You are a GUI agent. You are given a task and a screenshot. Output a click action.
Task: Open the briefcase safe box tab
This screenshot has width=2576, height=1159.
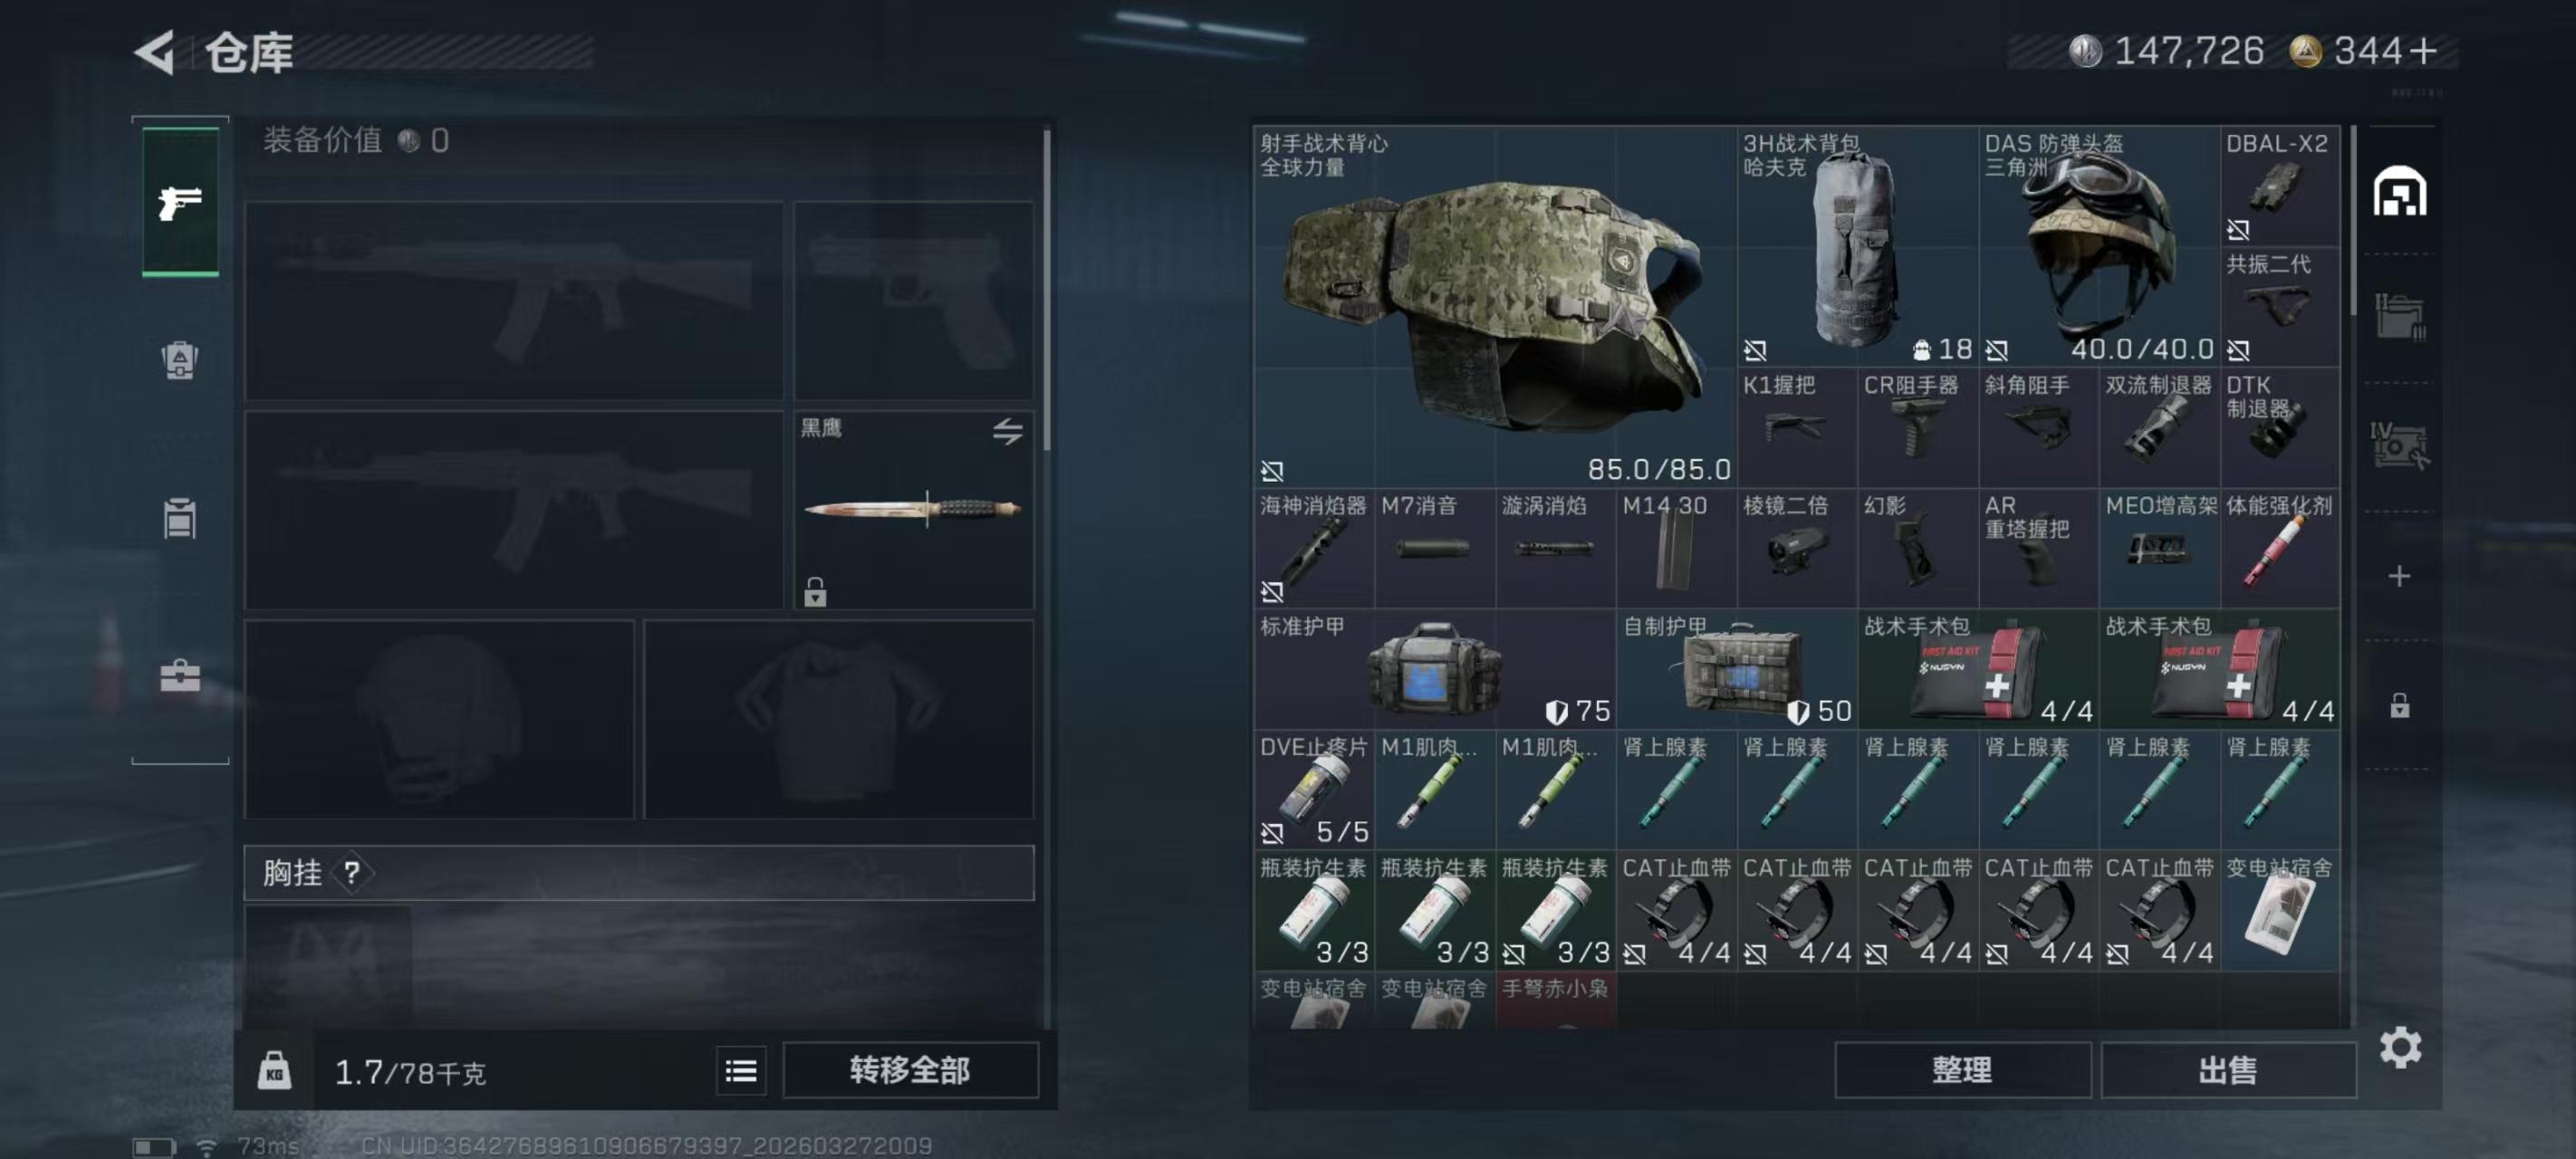(x=180, y=676)
